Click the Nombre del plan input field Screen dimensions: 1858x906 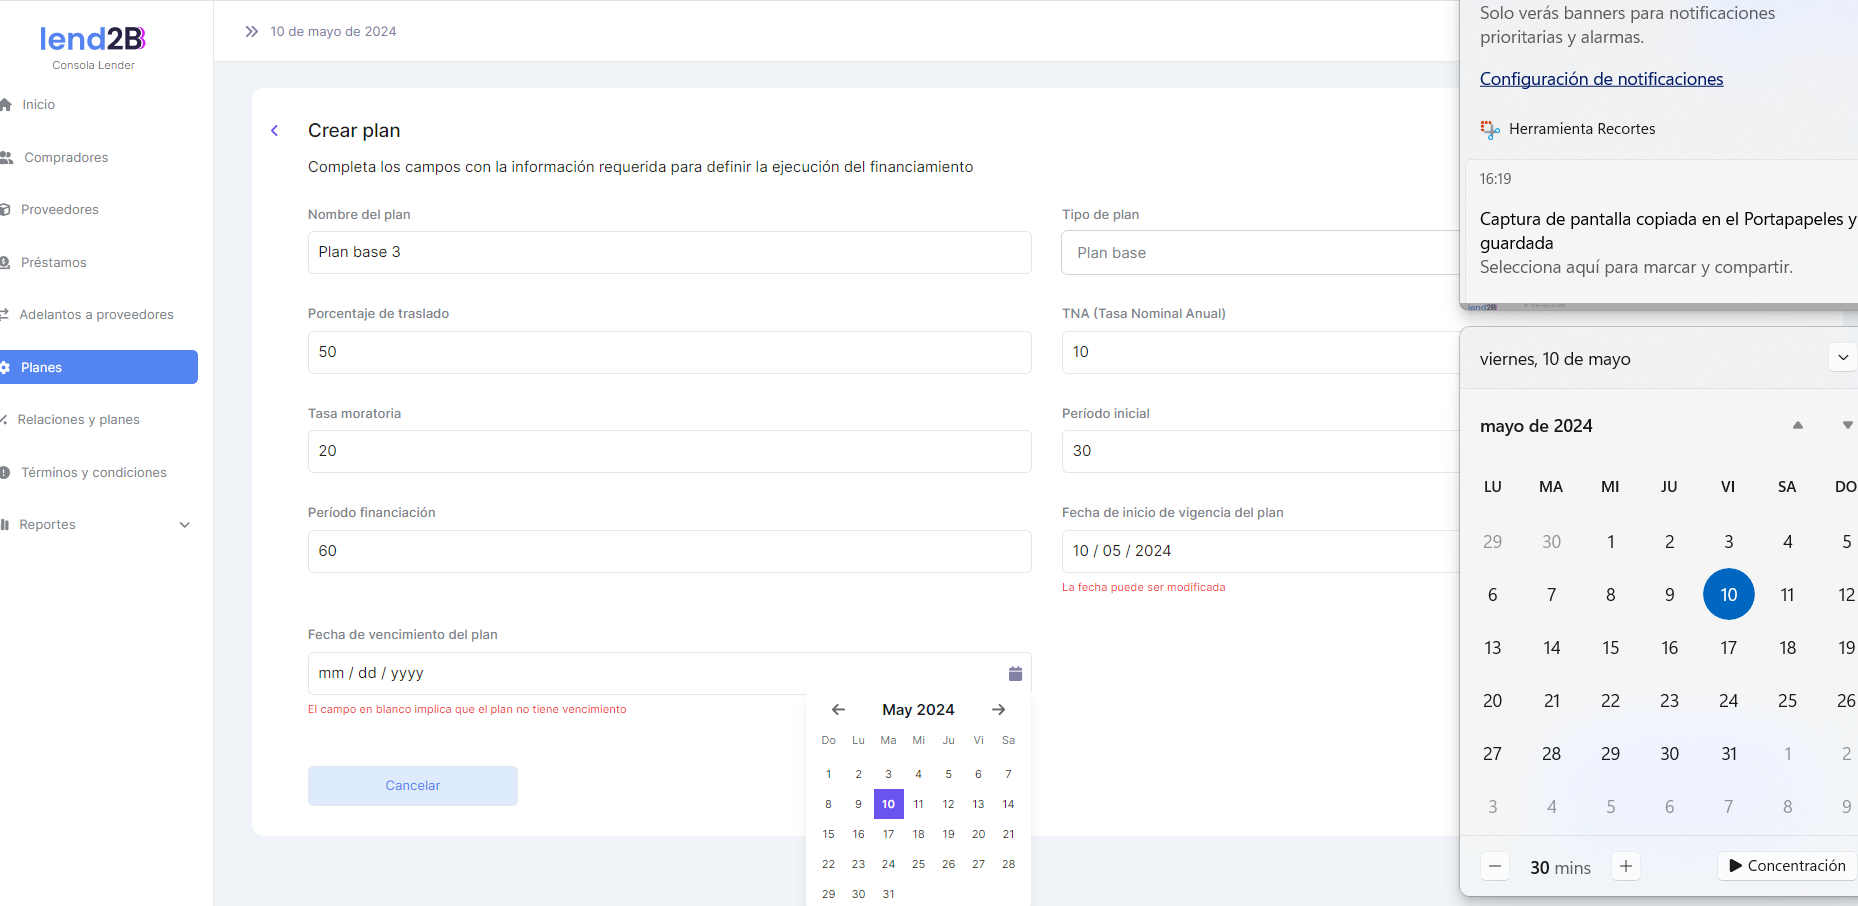tap(669, 253)
